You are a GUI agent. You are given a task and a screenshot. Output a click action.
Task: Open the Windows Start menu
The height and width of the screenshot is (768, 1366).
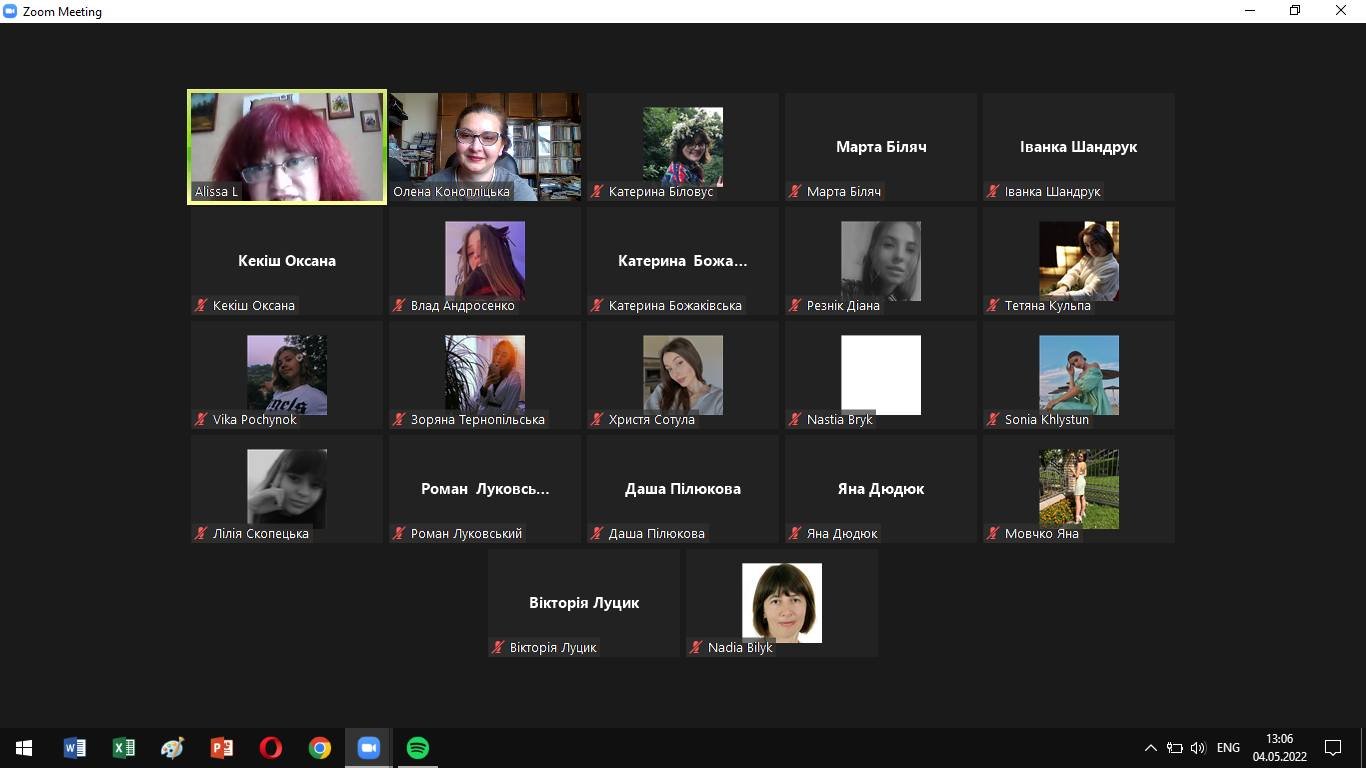point(24,748)
